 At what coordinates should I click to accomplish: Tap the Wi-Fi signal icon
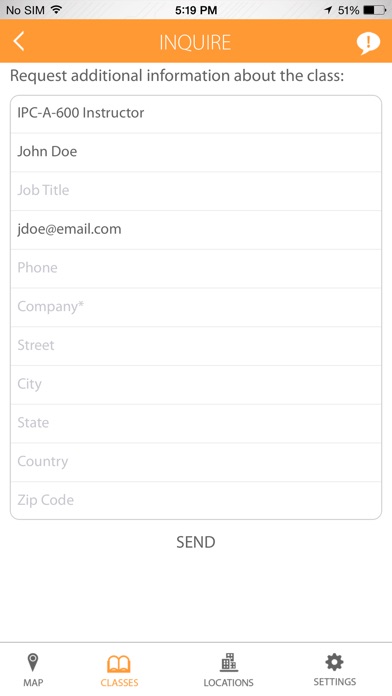pos(56,9)
